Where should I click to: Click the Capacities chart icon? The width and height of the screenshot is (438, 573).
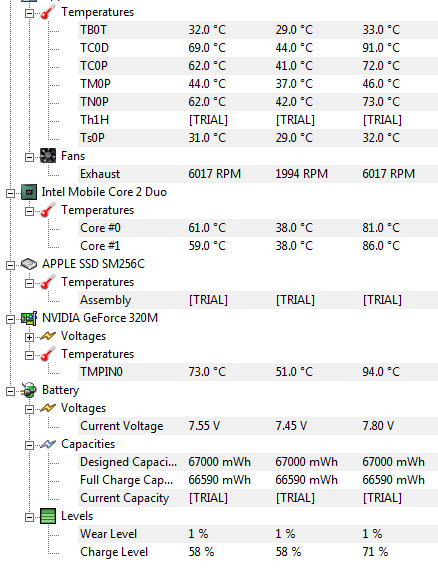[48, 444]
